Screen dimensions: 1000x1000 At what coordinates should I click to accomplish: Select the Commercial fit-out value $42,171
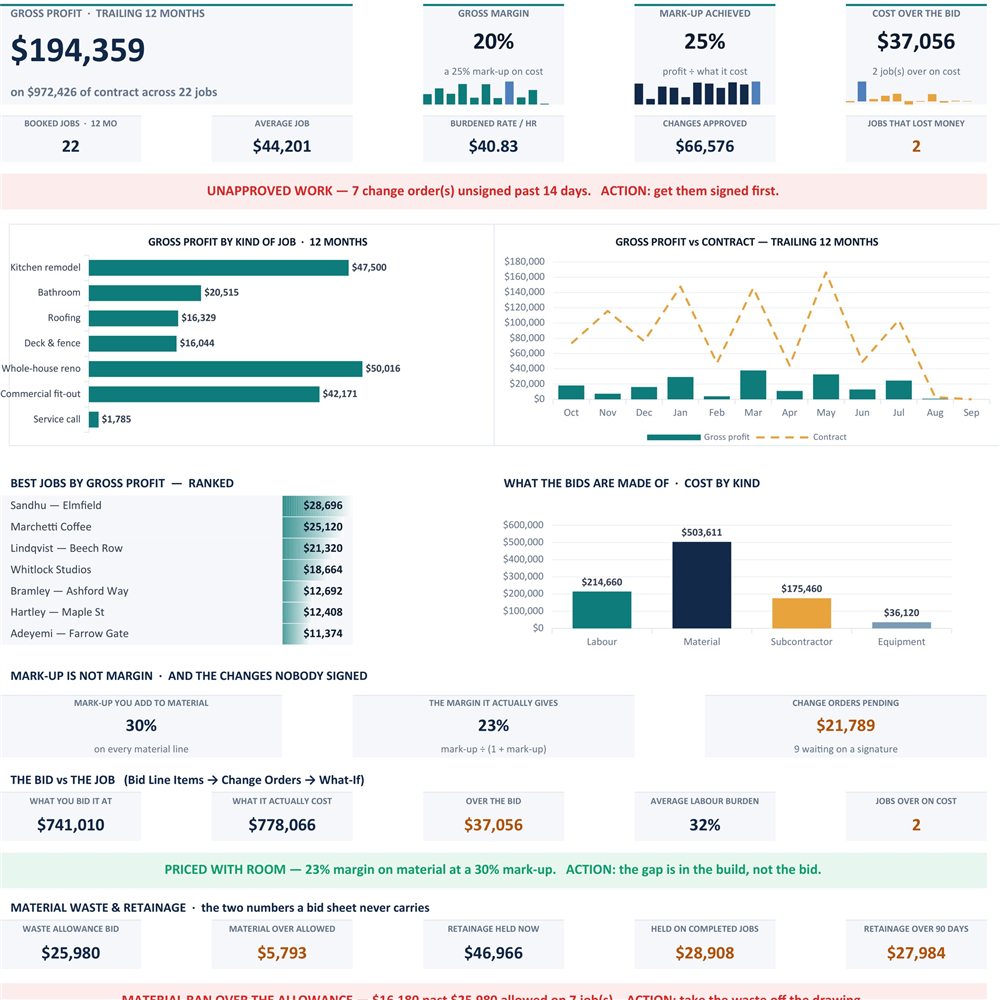[x=340, y=393]
